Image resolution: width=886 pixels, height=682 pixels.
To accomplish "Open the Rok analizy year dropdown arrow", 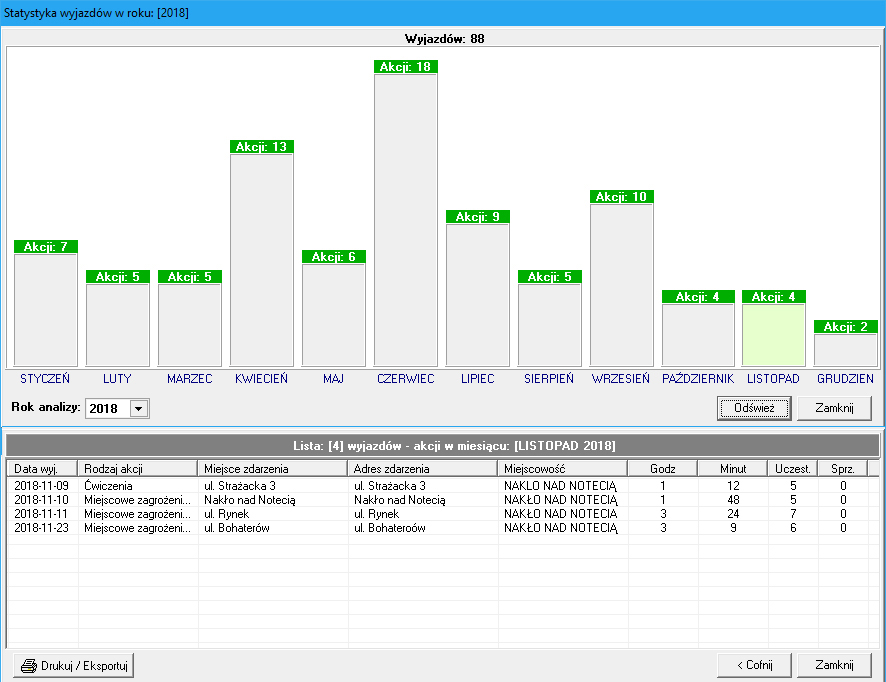I will click(x=139, y=408).
